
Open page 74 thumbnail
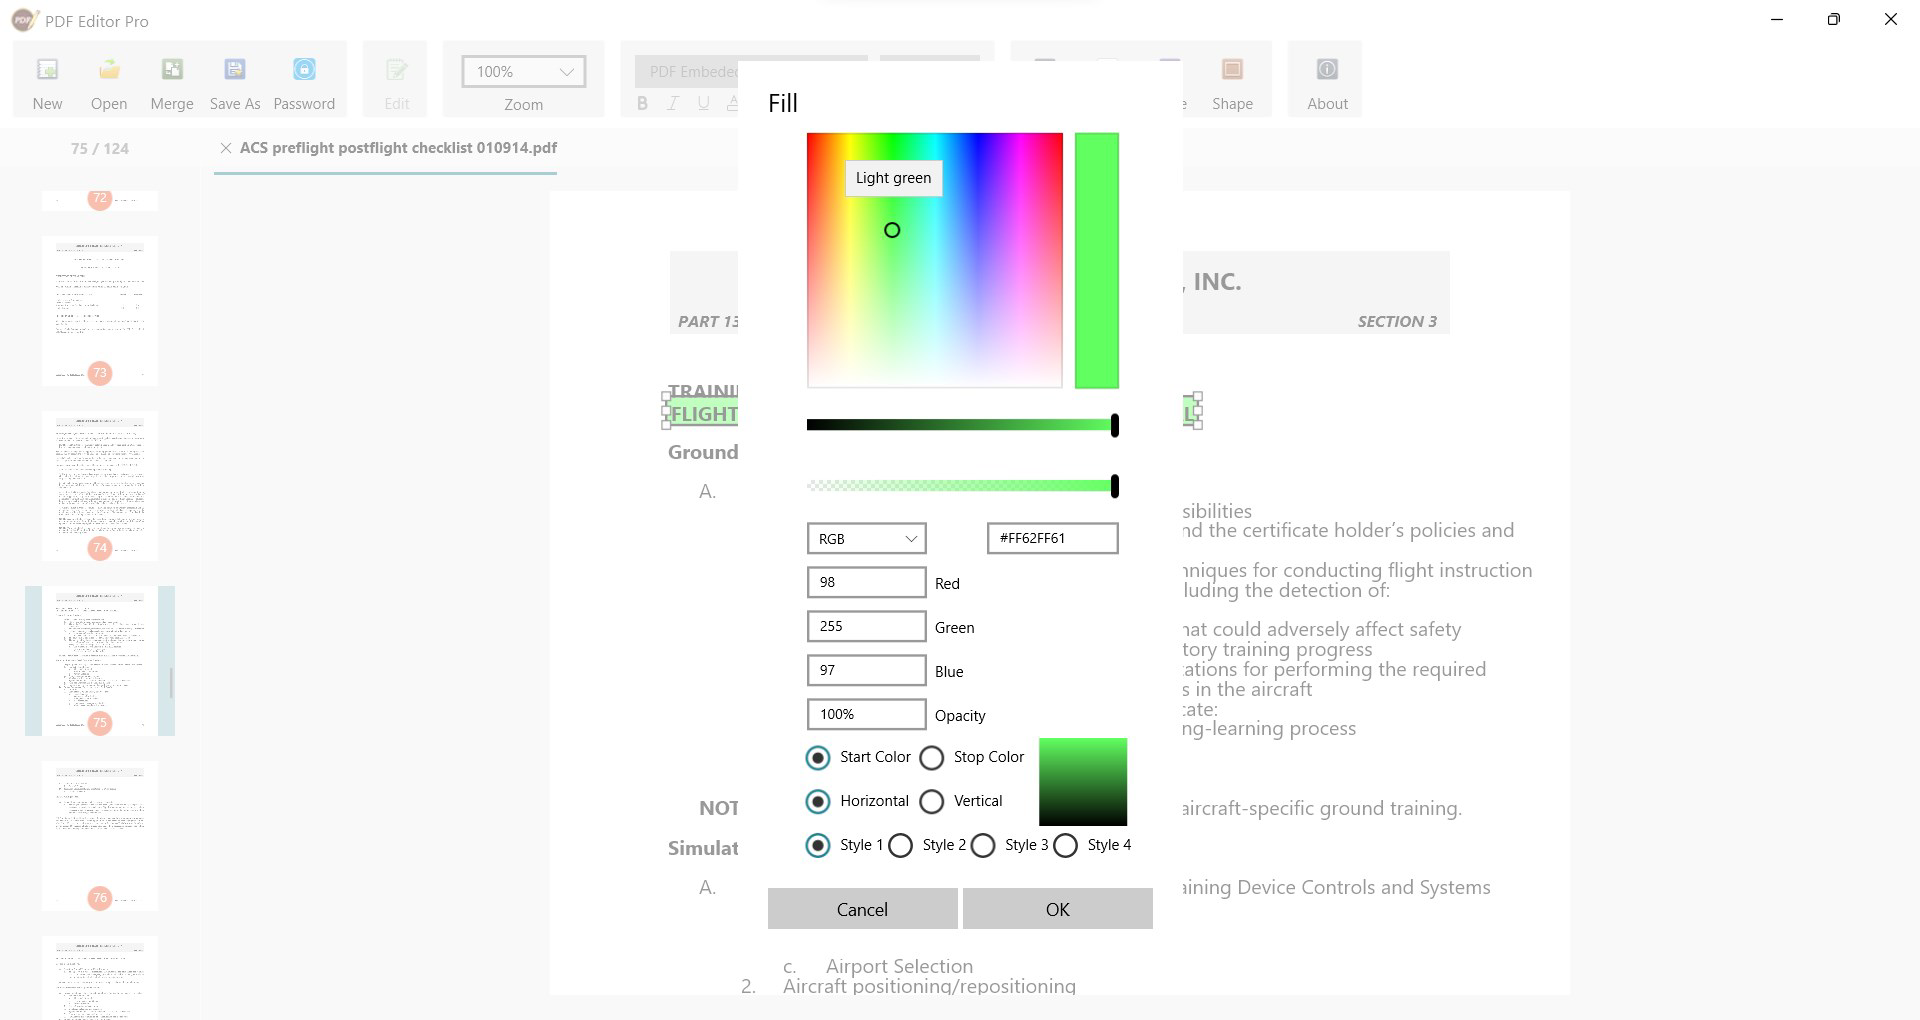pos(100,486)
